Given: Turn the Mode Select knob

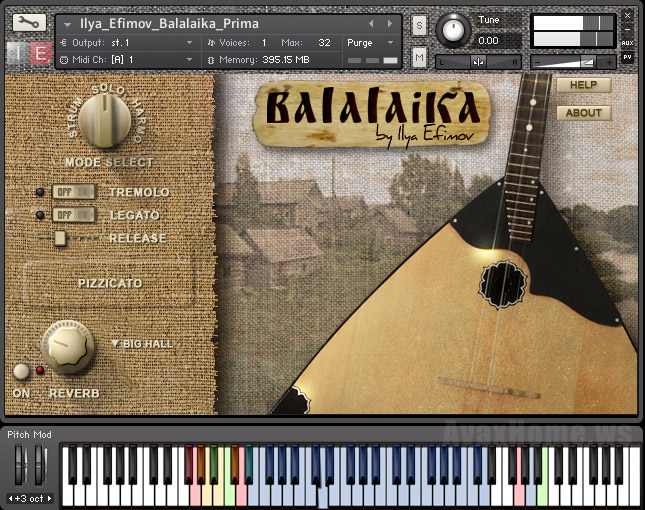Looking at the screenshot, I should tap(105, 121).
